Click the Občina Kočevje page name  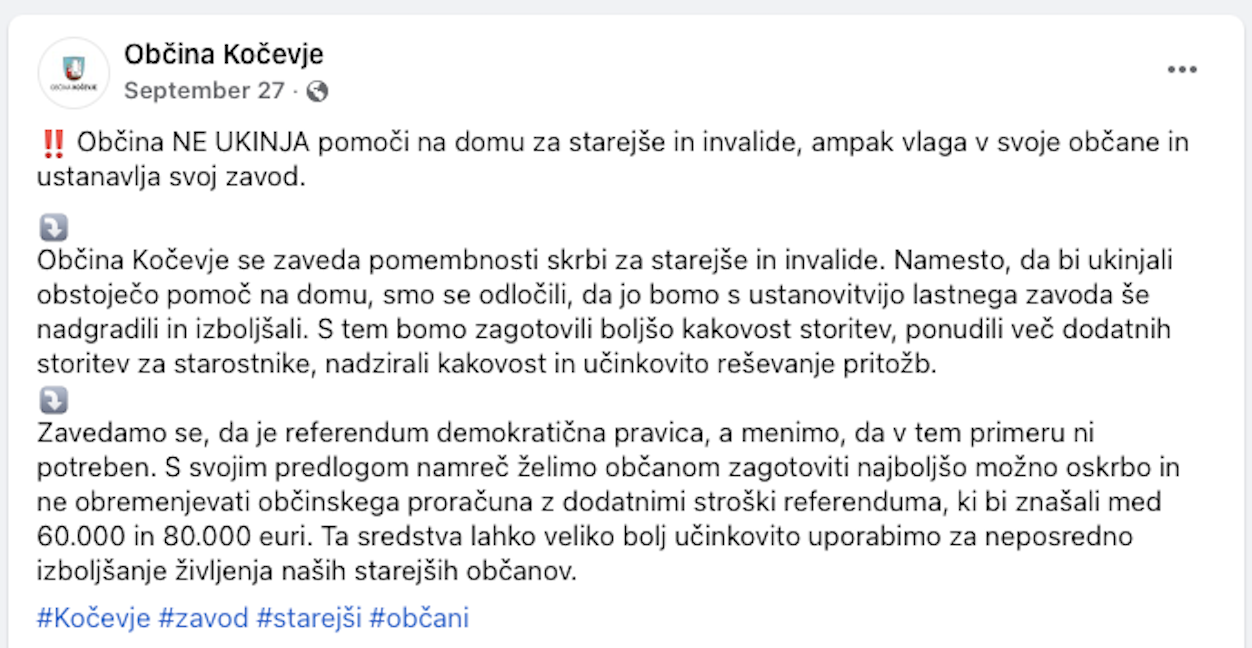[223, 54]
